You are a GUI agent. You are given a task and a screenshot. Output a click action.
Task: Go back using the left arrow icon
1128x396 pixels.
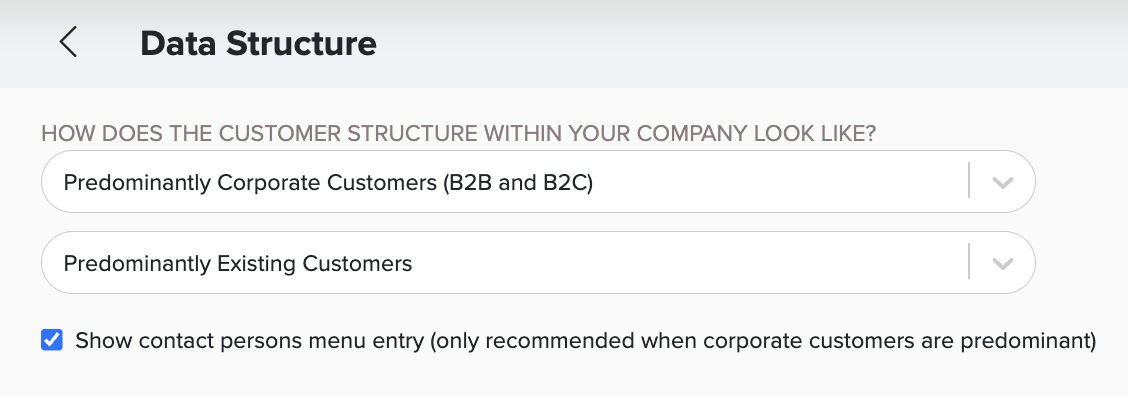68,42
